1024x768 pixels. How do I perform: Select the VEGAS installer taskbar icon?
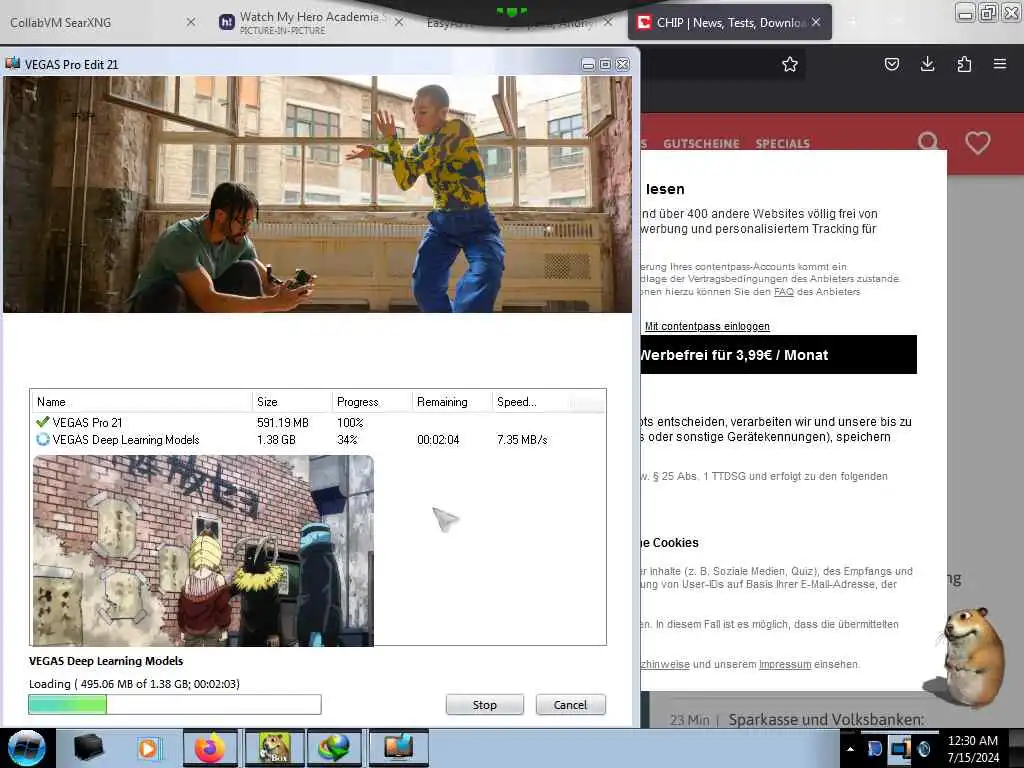[x=398, y=748]
